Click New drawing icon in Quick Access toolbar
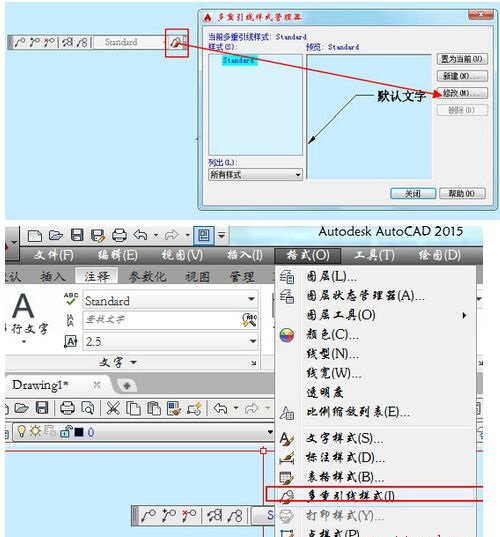 point(35,236)
